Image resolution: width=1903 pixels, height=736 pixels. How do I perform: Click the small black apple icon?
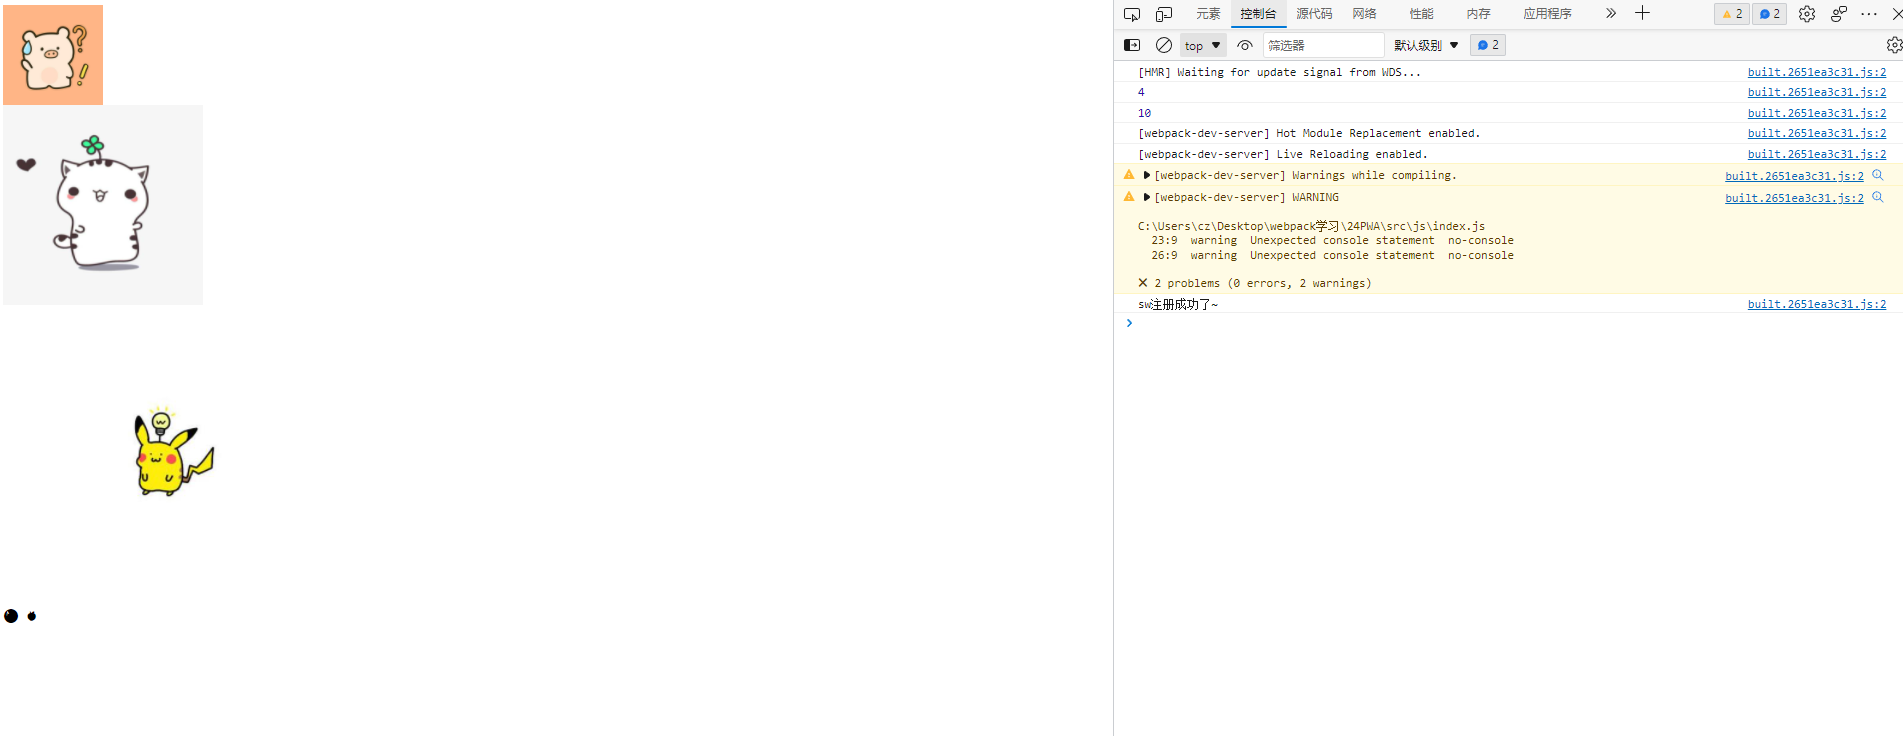(x=32, y=616)
